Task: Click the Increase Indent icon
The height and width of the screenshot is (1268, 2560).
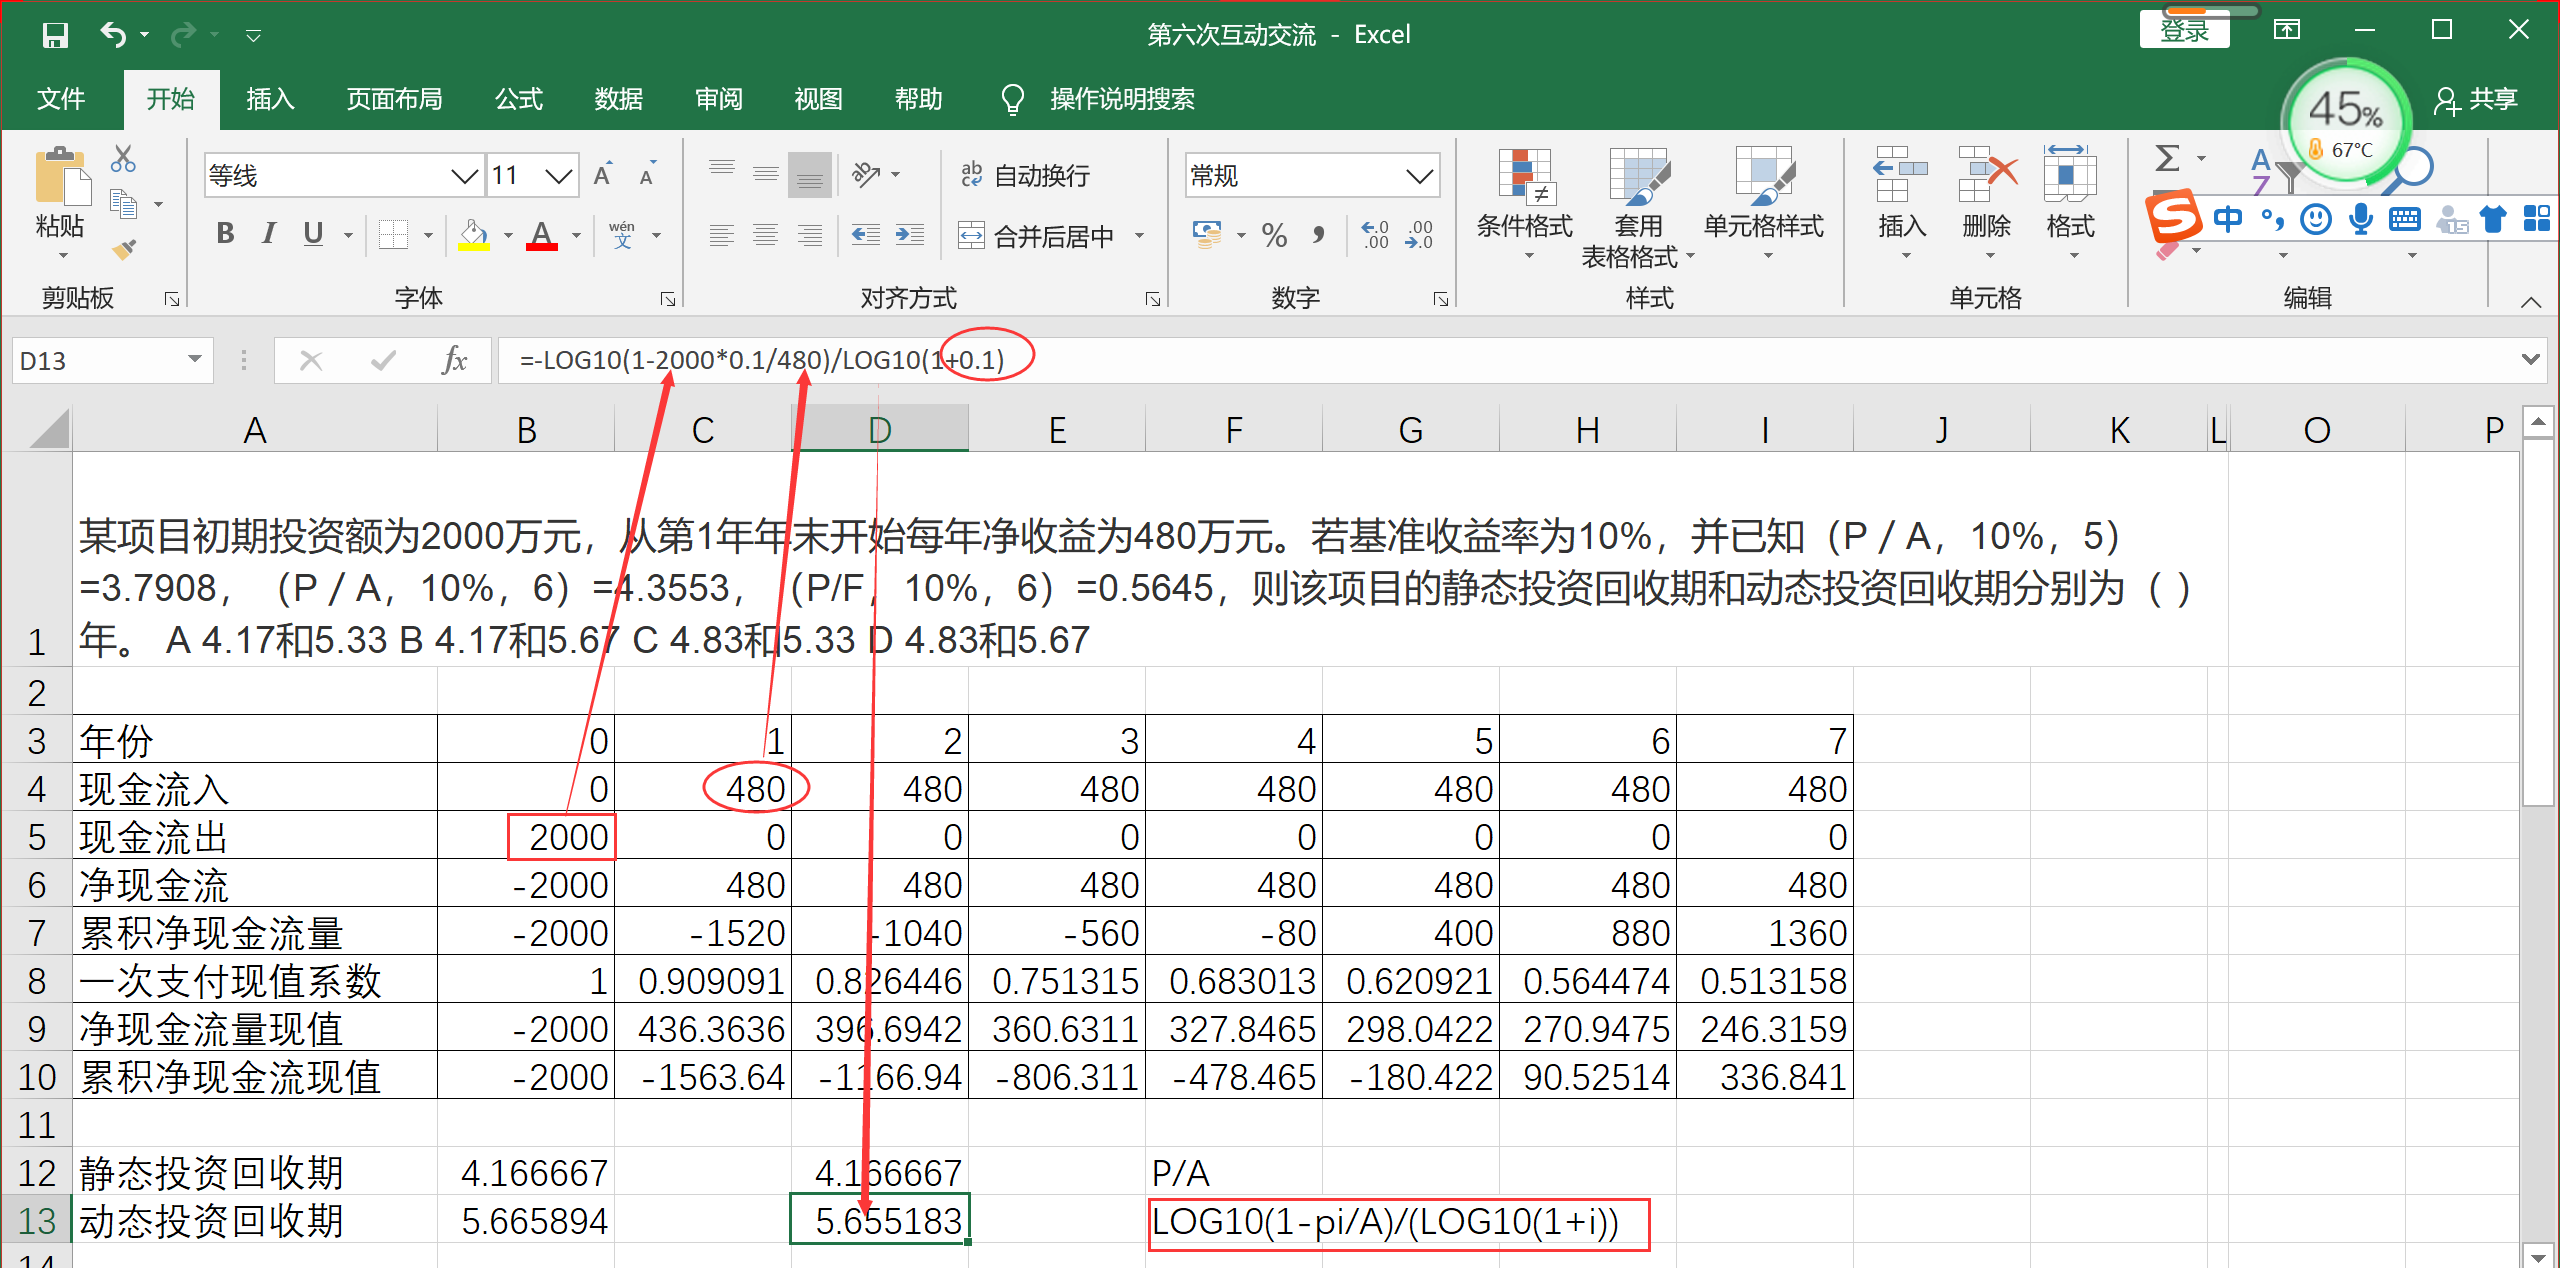Action: [x=909, y=236]
